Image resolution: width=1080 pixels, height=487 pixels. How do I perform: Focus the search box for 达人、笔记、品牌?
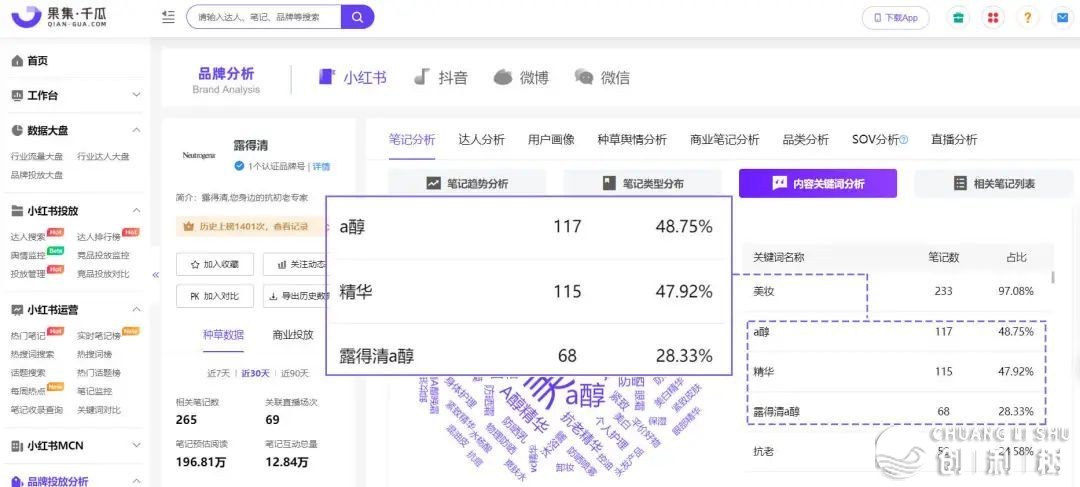coord(264,17)
